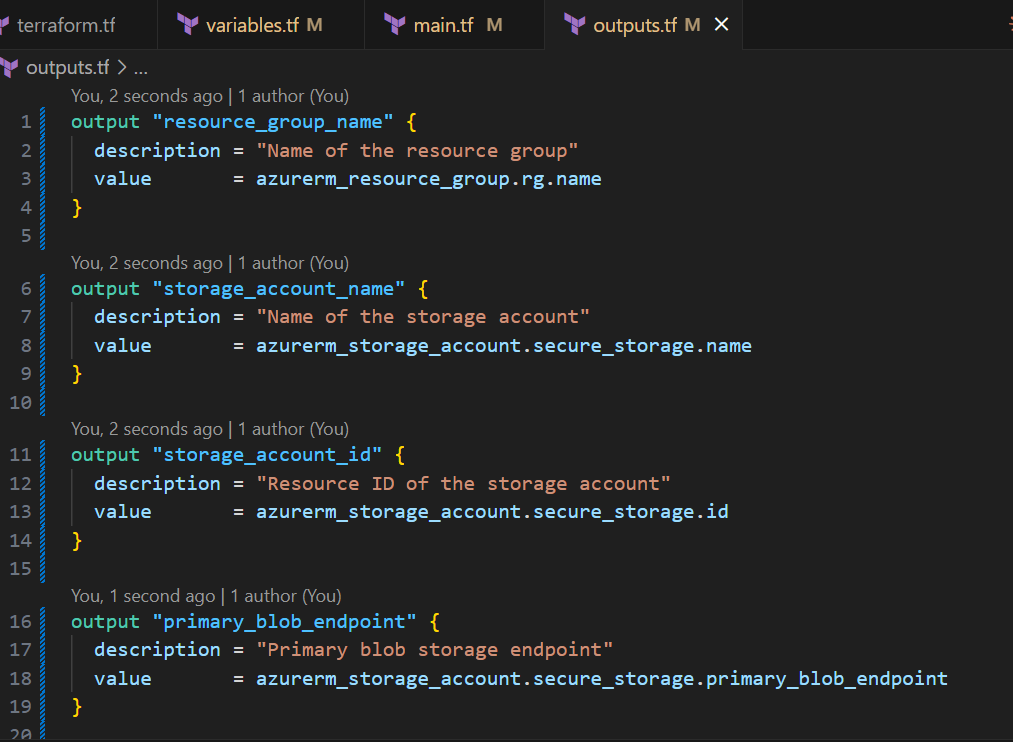Click the Terraform icon on outputs.tf tab

point(574,24)
